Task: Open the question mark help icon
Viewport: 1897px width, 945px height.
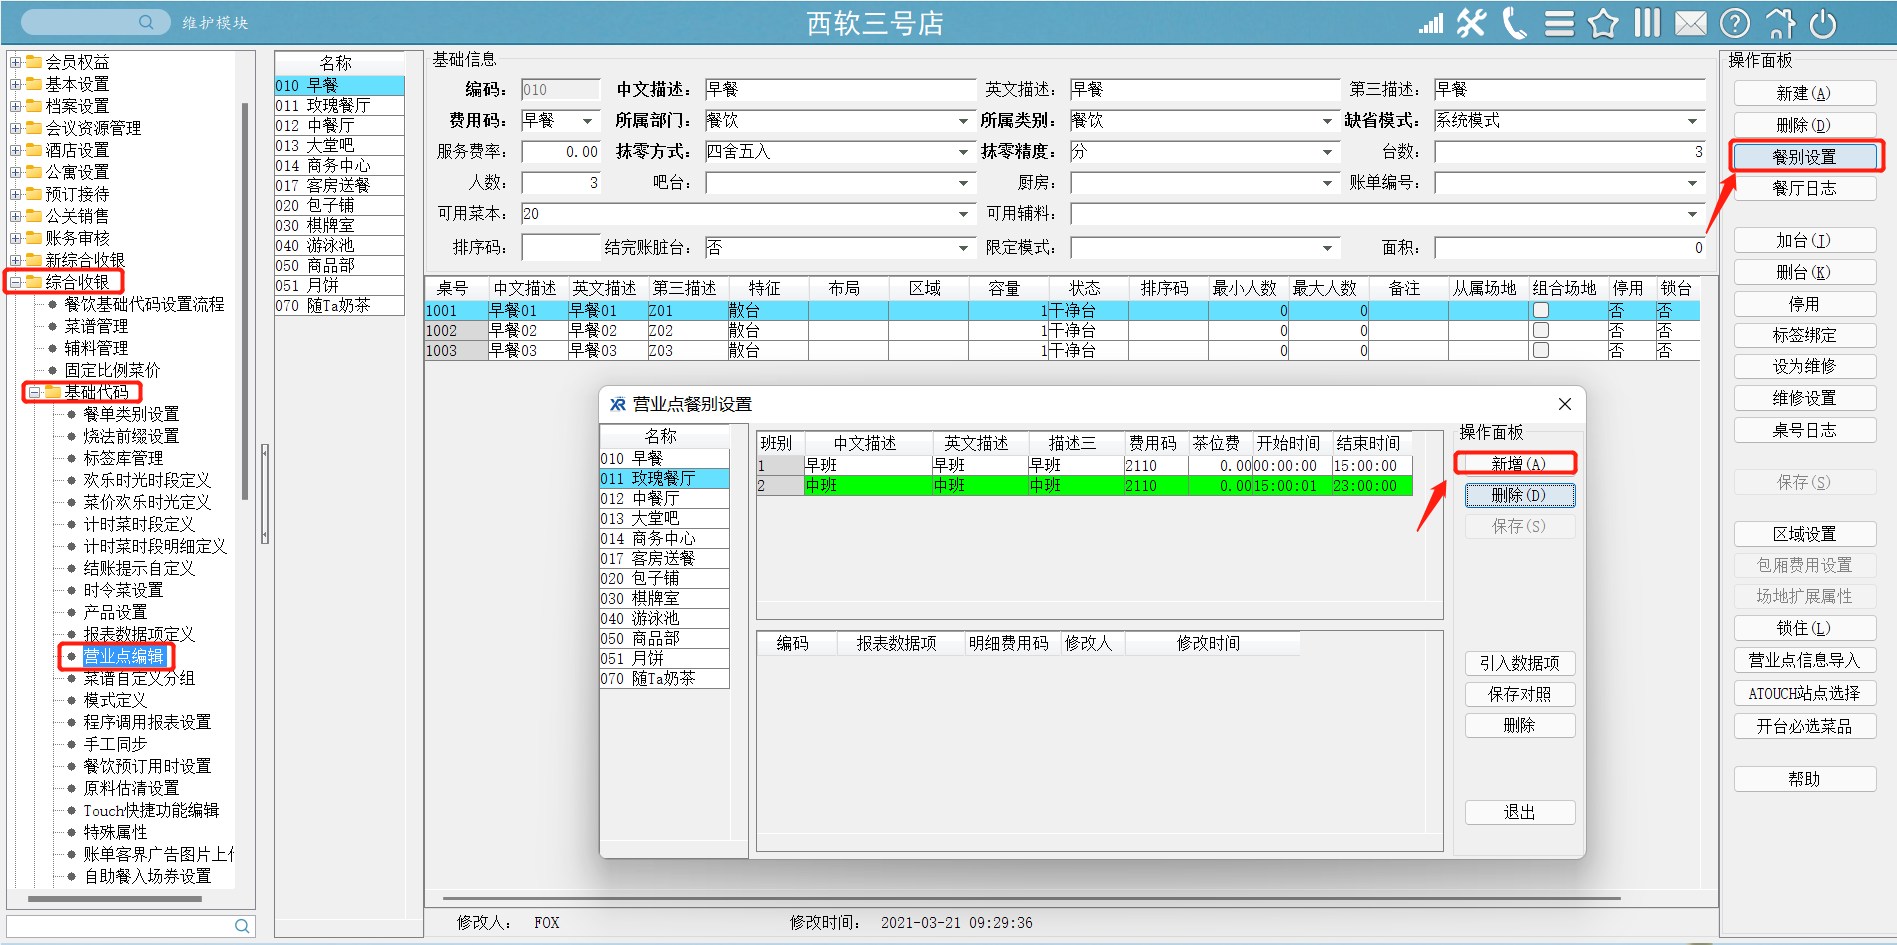Action: click(x=1735, y=23)
